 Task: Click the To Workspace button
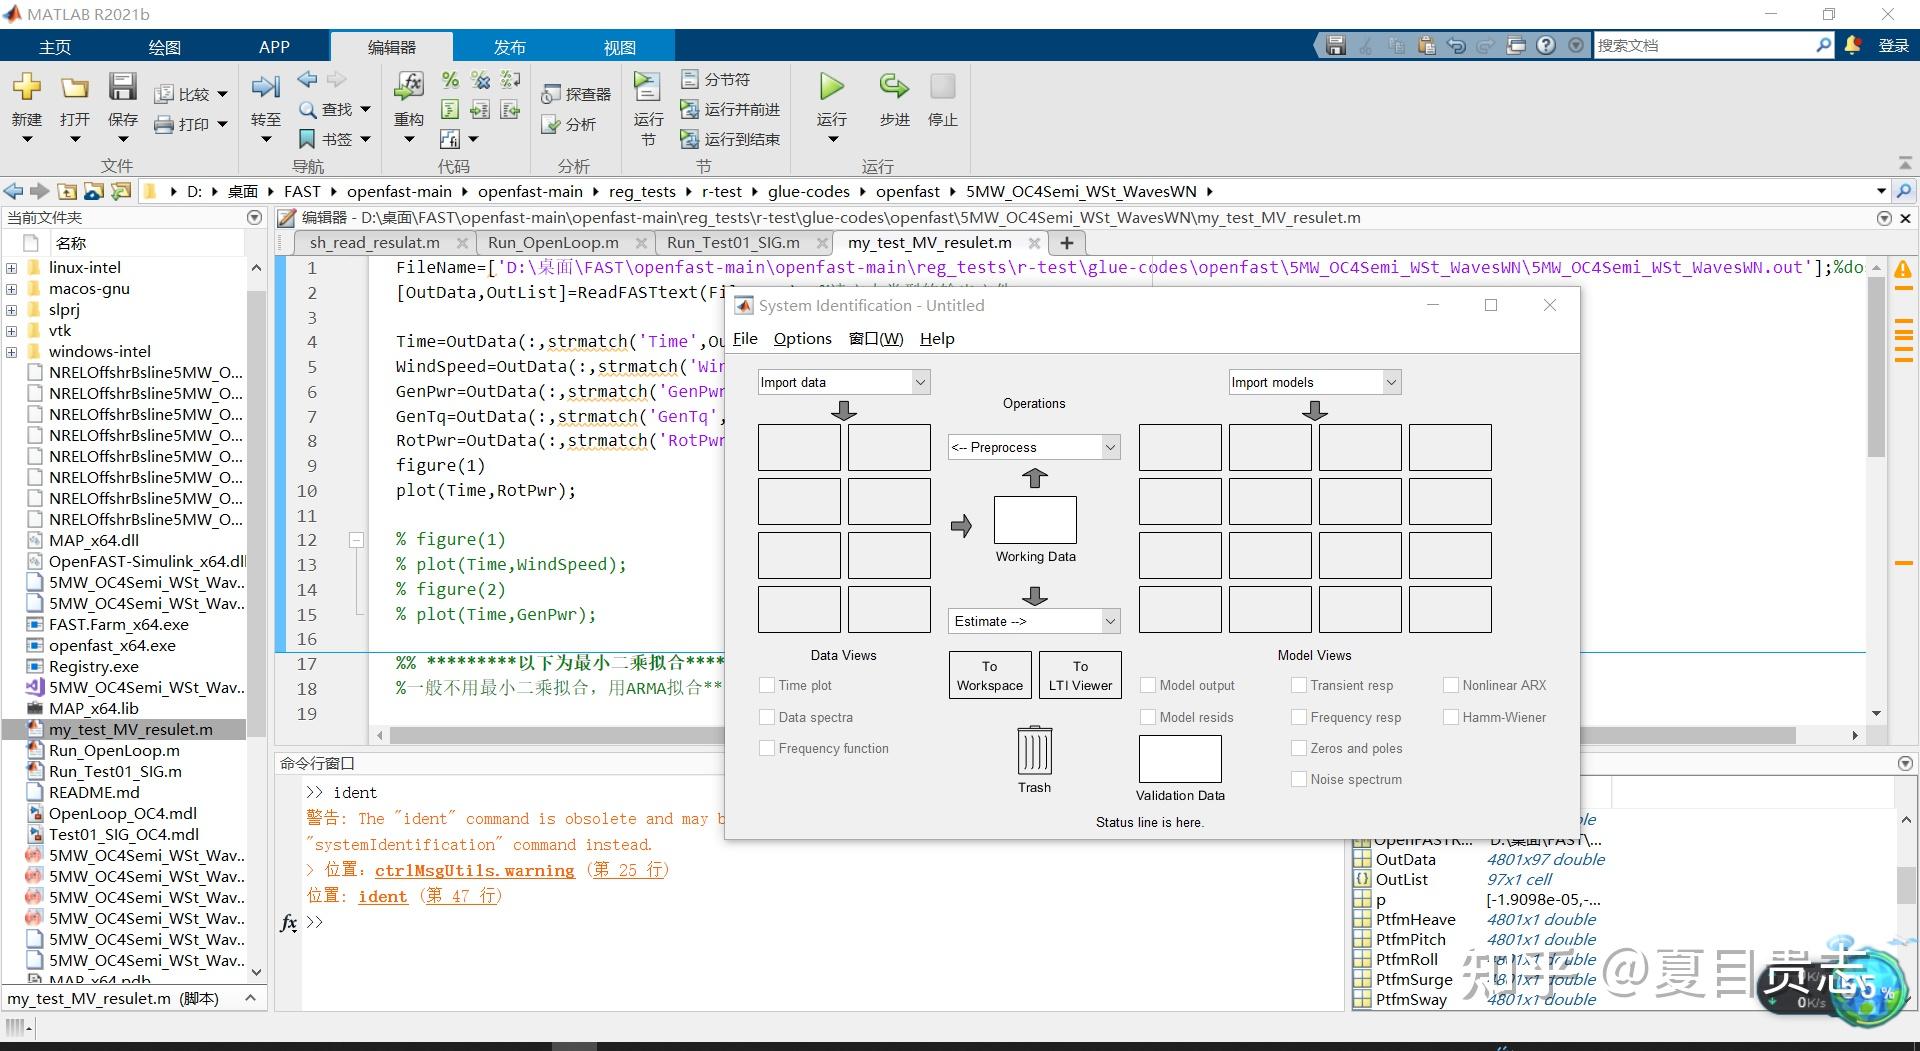coord(988,674)
